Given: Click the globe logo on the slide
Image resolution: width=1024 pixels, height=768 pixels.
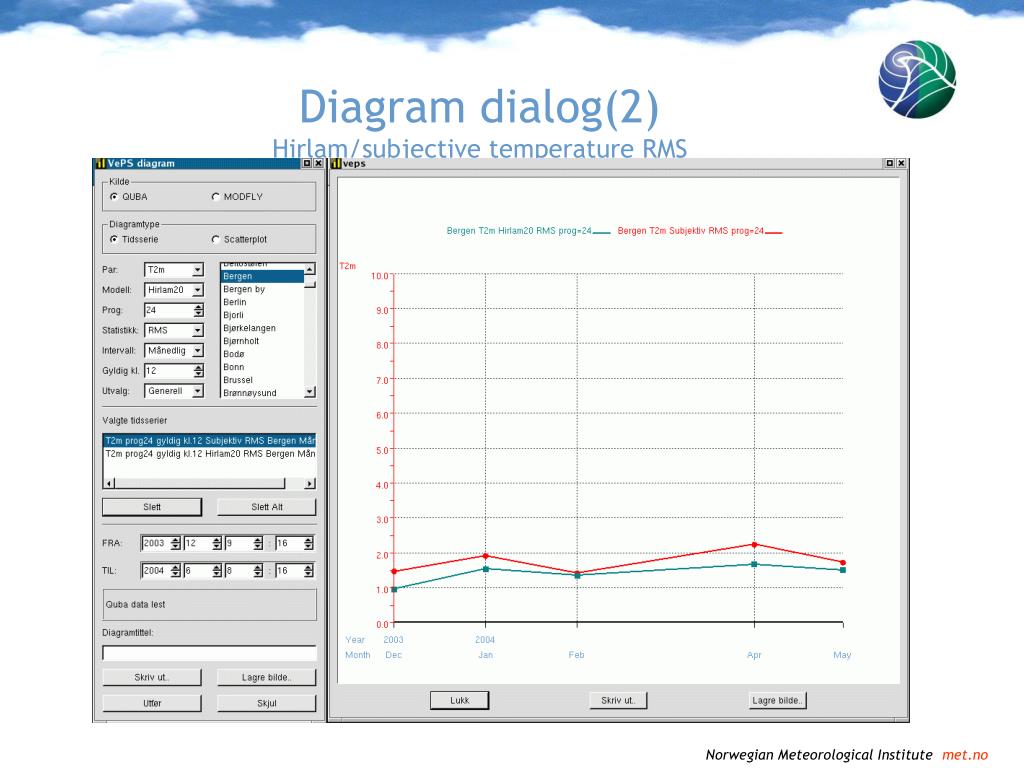Looking at the screenshot, I should click(917, 79).
